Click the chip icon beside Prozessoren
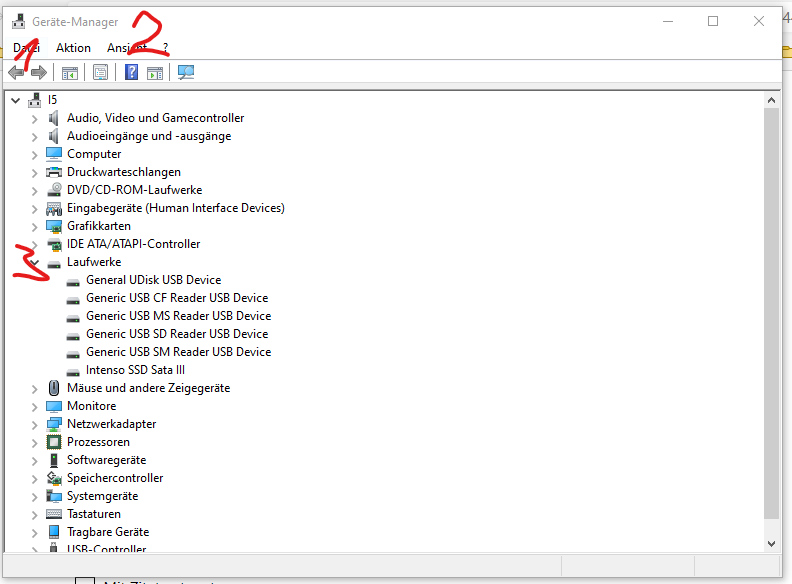 tap(54, 442)
